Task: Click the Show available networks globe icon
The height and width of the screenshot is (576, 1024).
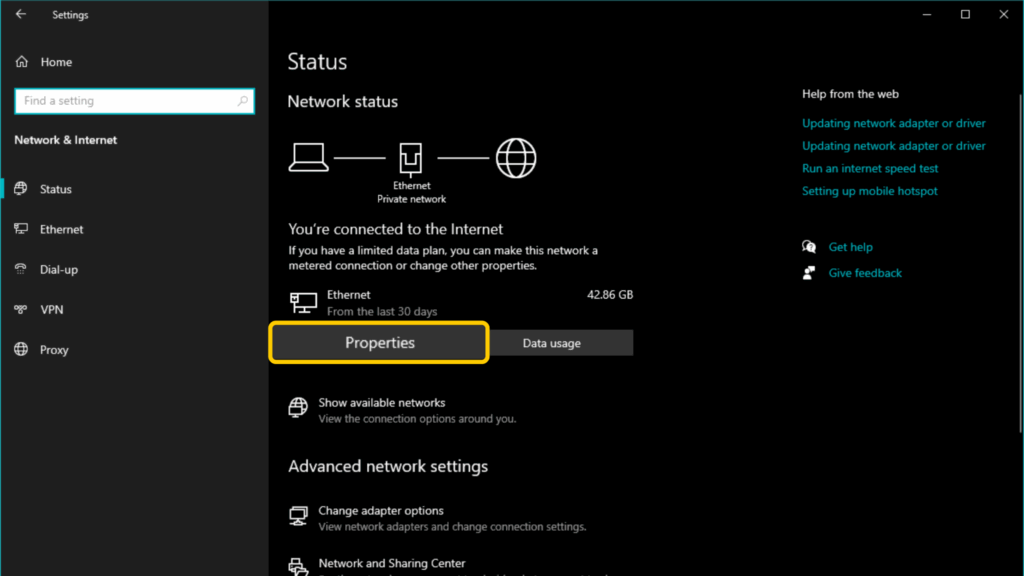Action: (x=298, y=408)
